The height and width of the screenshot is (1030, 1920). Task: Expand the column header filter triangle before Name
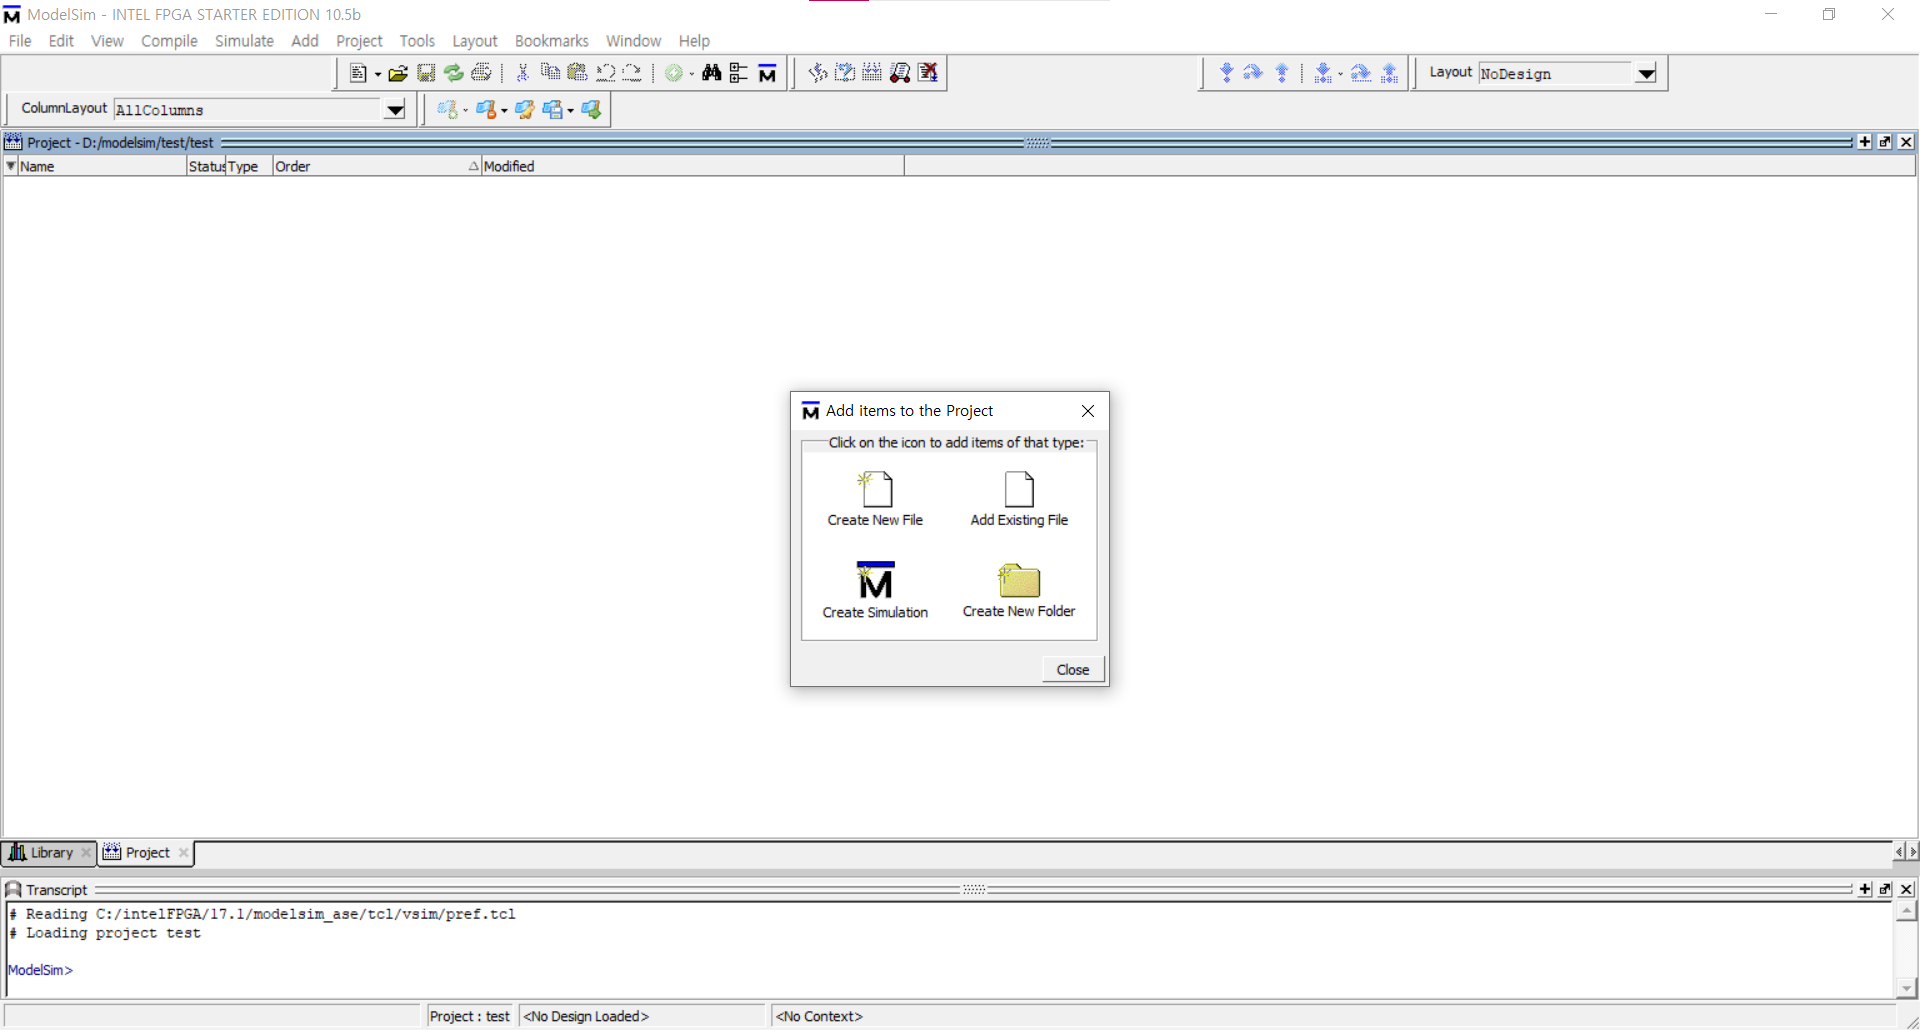(11, 166)
